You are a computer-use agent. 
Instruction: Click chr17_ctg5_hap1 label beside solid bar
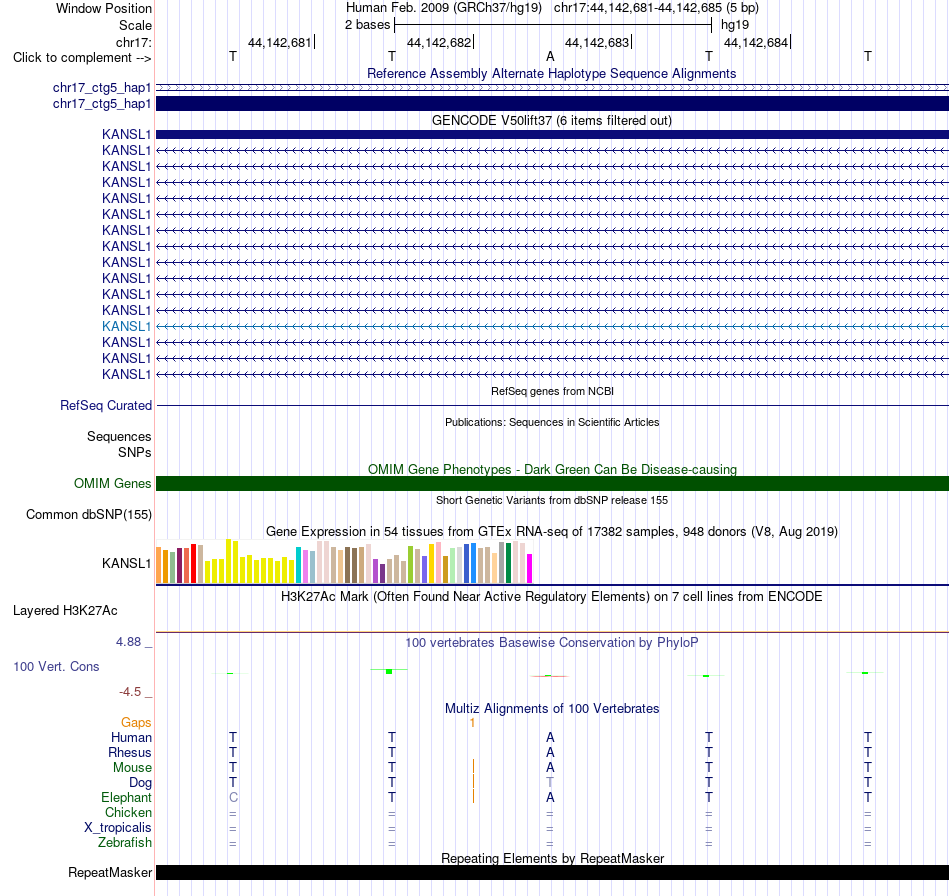[x=102, y=104]
